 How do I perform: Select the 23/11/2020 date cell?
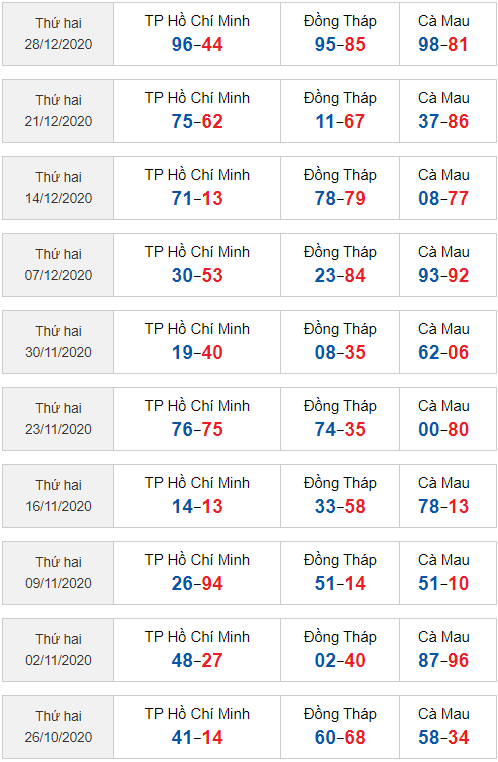pos(58,419)
